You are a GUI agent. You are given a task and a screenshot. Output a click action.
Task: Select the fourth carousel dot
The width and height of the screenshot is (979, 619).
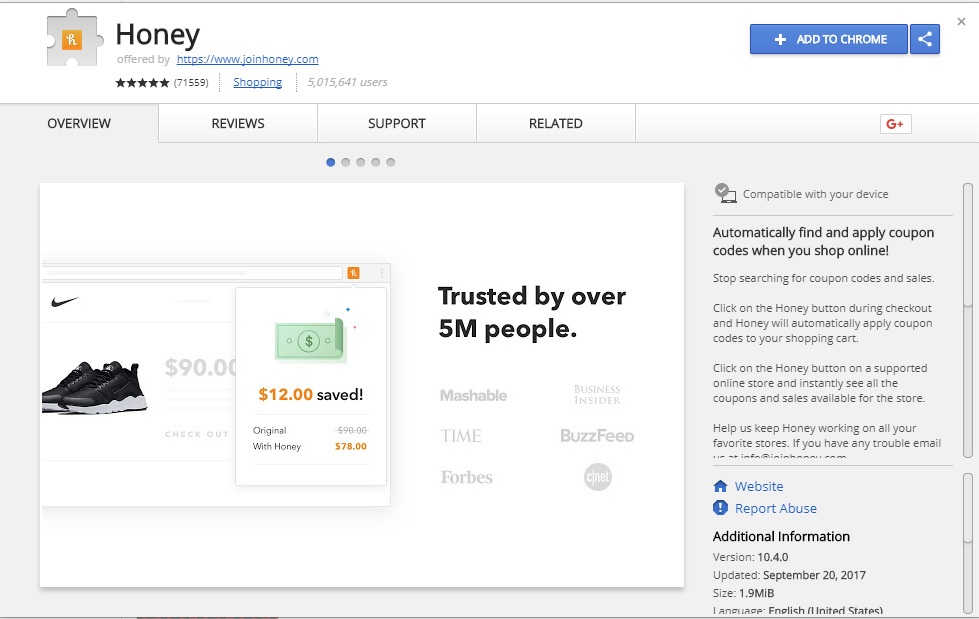point(375,162)
